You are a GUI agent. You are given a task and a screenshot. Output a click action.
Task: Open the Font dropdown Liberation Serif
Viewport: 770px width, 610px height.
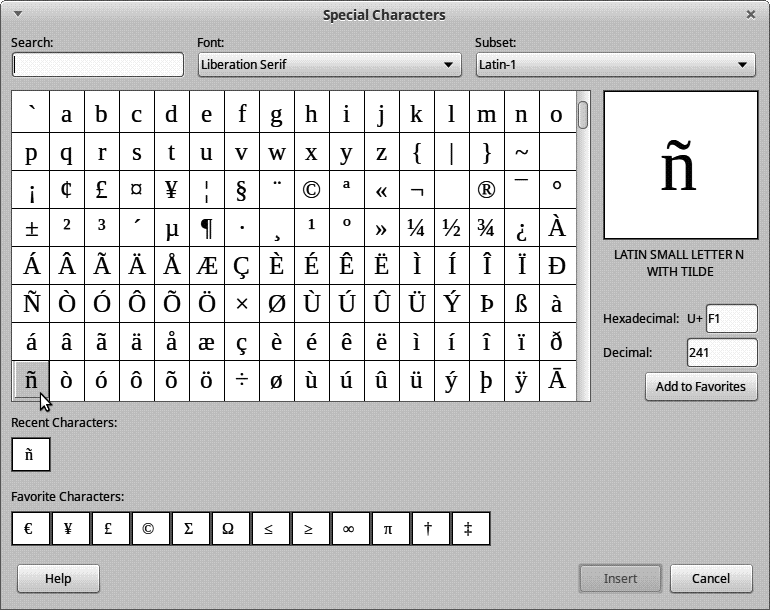[330, 64]
